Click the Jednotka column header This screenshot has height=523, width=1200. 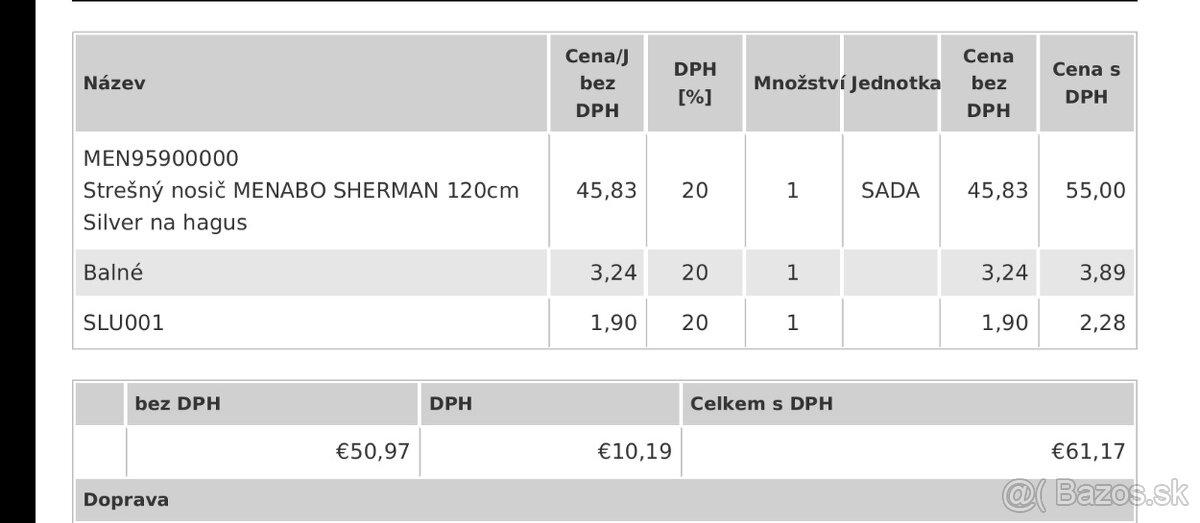click(x=895, y=83)
